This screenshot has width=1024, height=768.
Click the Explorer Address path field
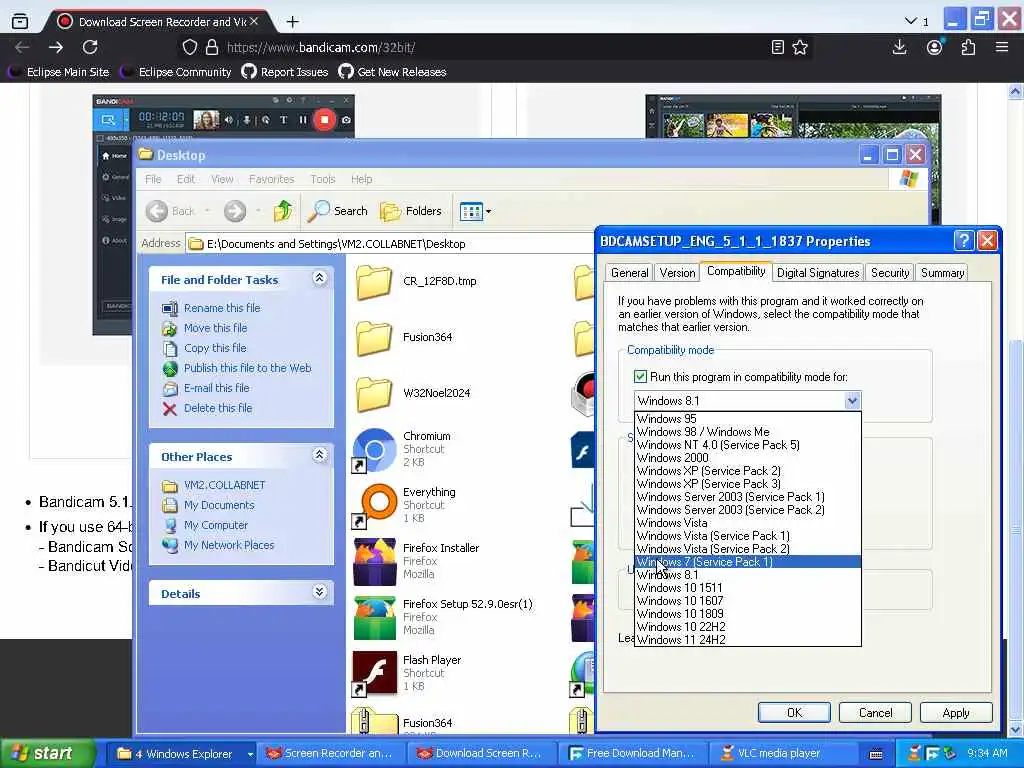pos(391,244)
